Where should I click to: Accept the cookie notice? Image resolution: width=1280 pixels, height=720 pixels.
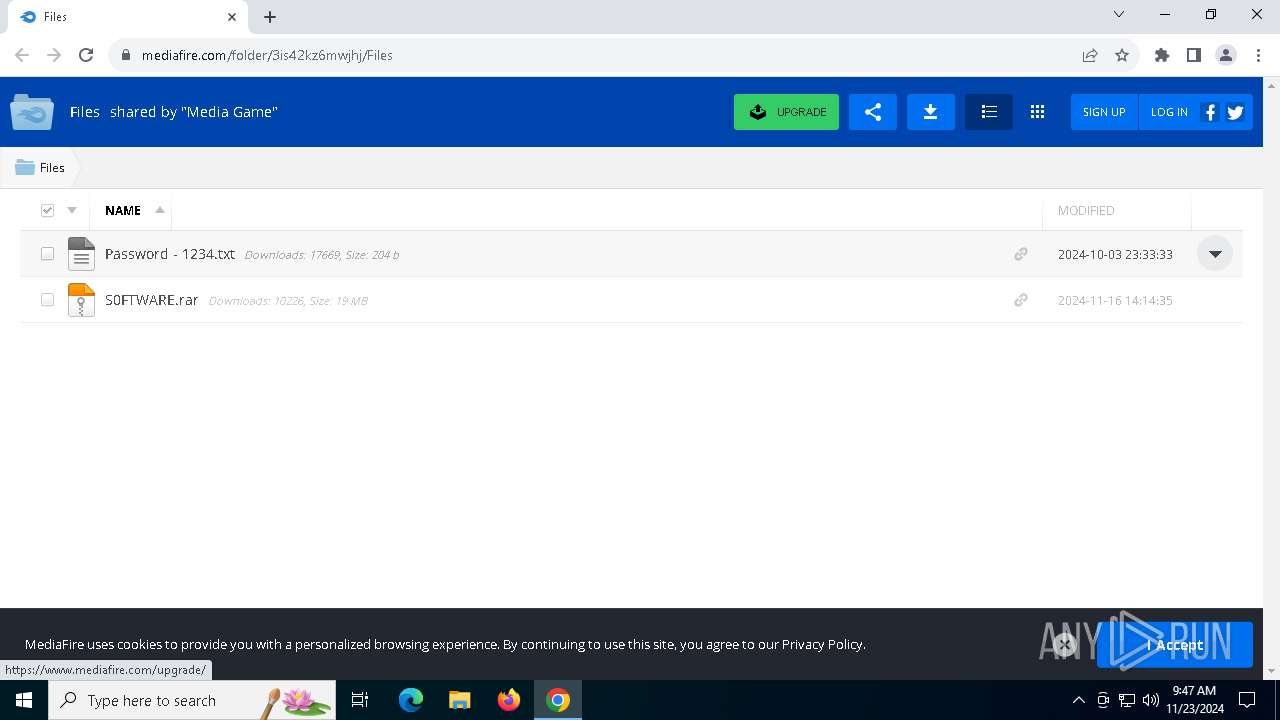click(1175, 645)
